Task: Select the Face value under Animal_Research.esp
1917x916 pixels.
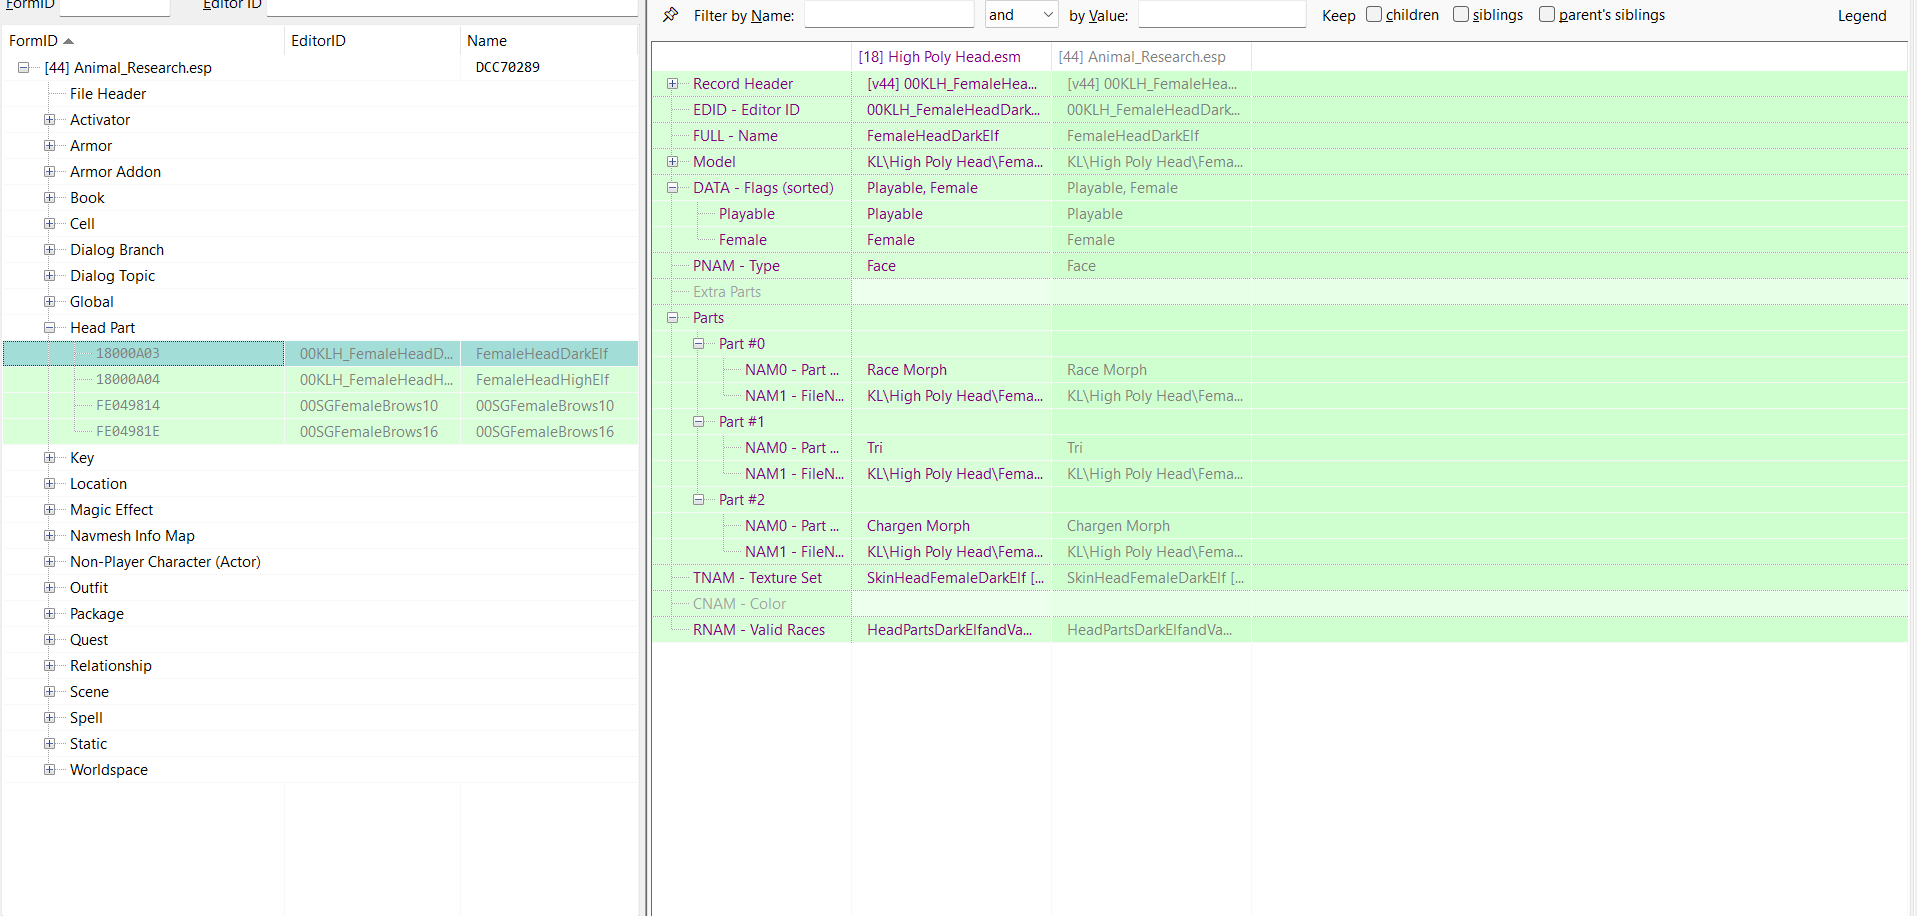Action: point(1081,266)
